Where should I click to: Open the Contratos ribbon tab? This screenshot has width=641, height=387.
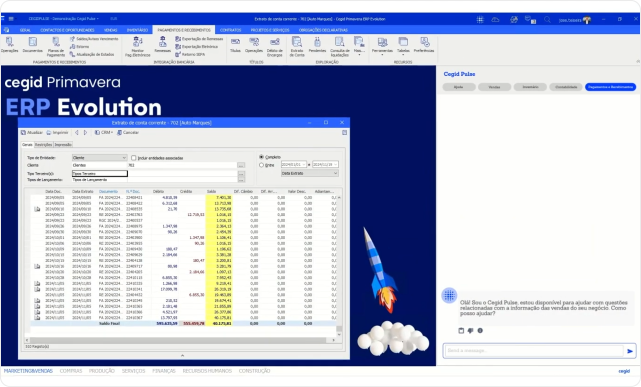click(231, 30)
